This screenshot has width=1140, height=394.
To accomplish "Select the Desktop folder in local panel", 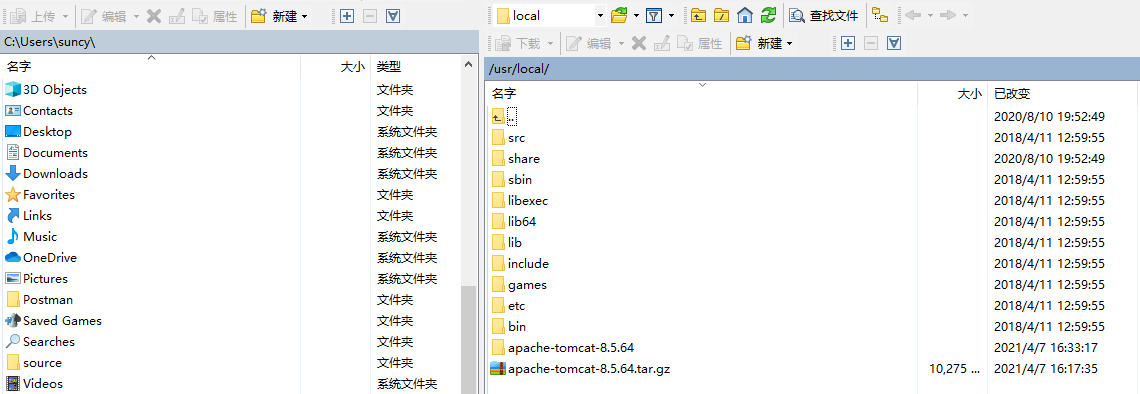I will (x=39, y=132).
